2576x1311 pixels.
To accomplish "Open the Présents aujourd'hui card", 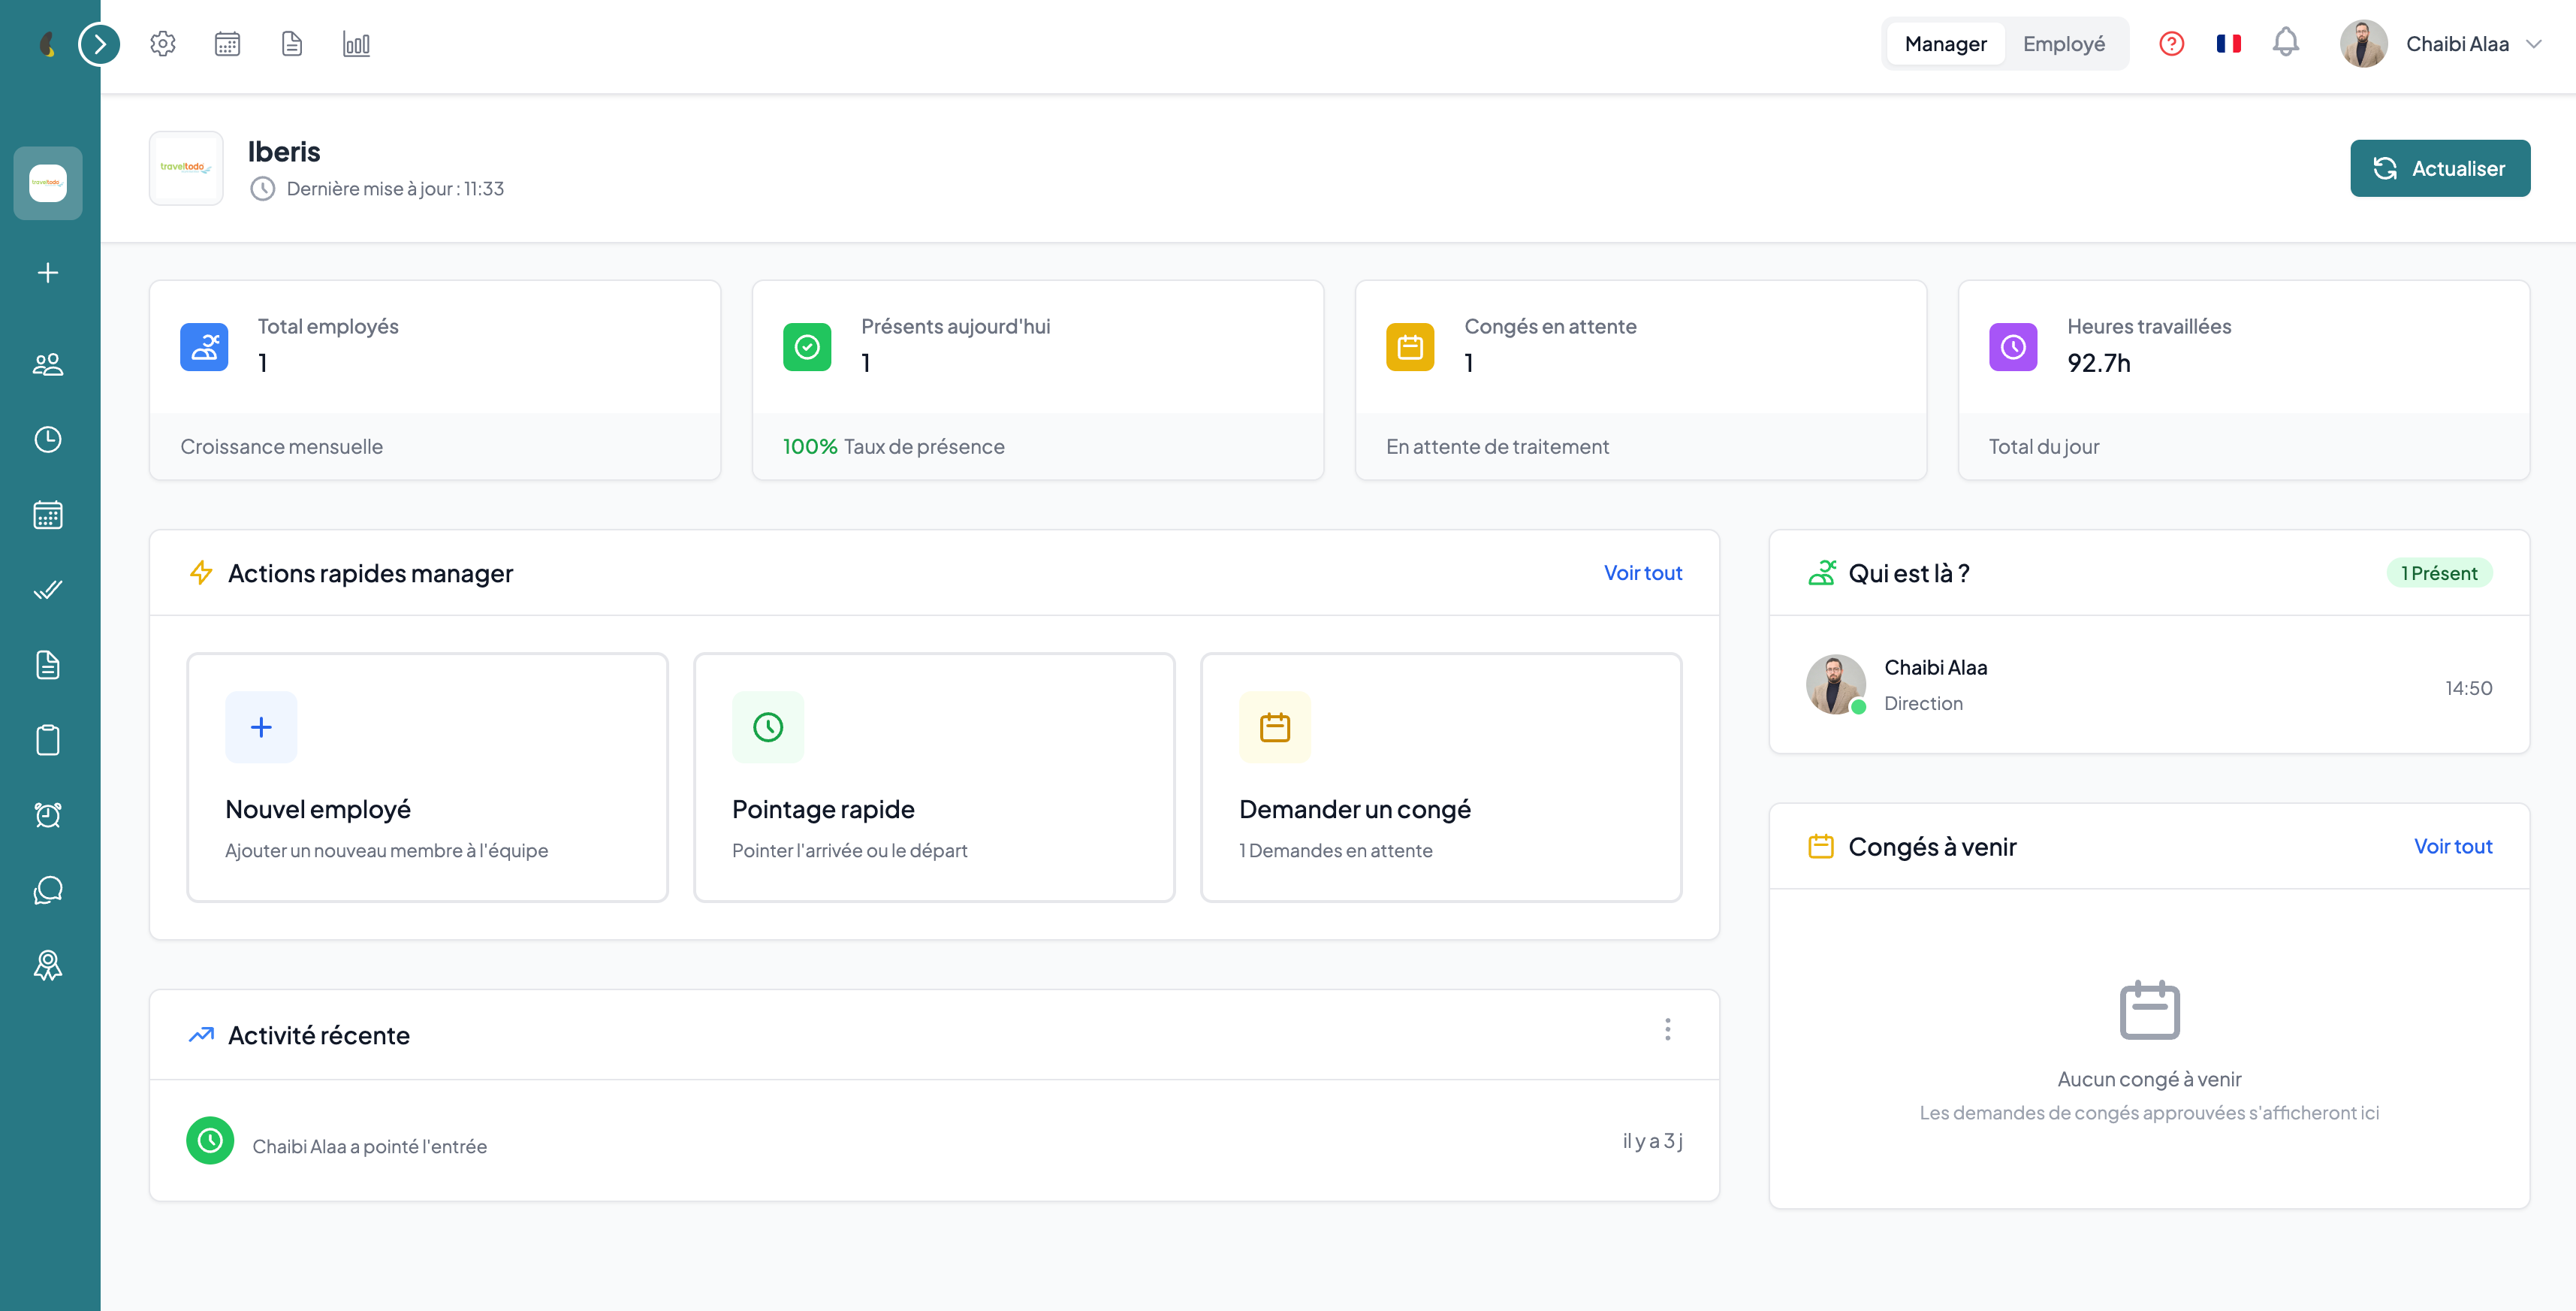I will pos(1038,380).
